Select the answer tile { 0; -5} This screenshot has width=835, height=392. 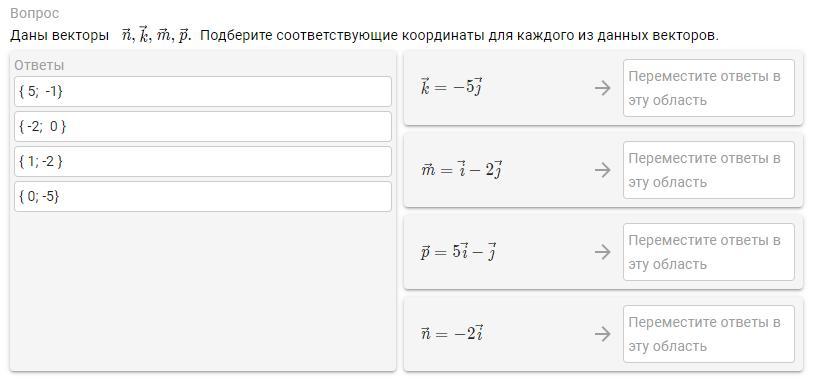203,197
